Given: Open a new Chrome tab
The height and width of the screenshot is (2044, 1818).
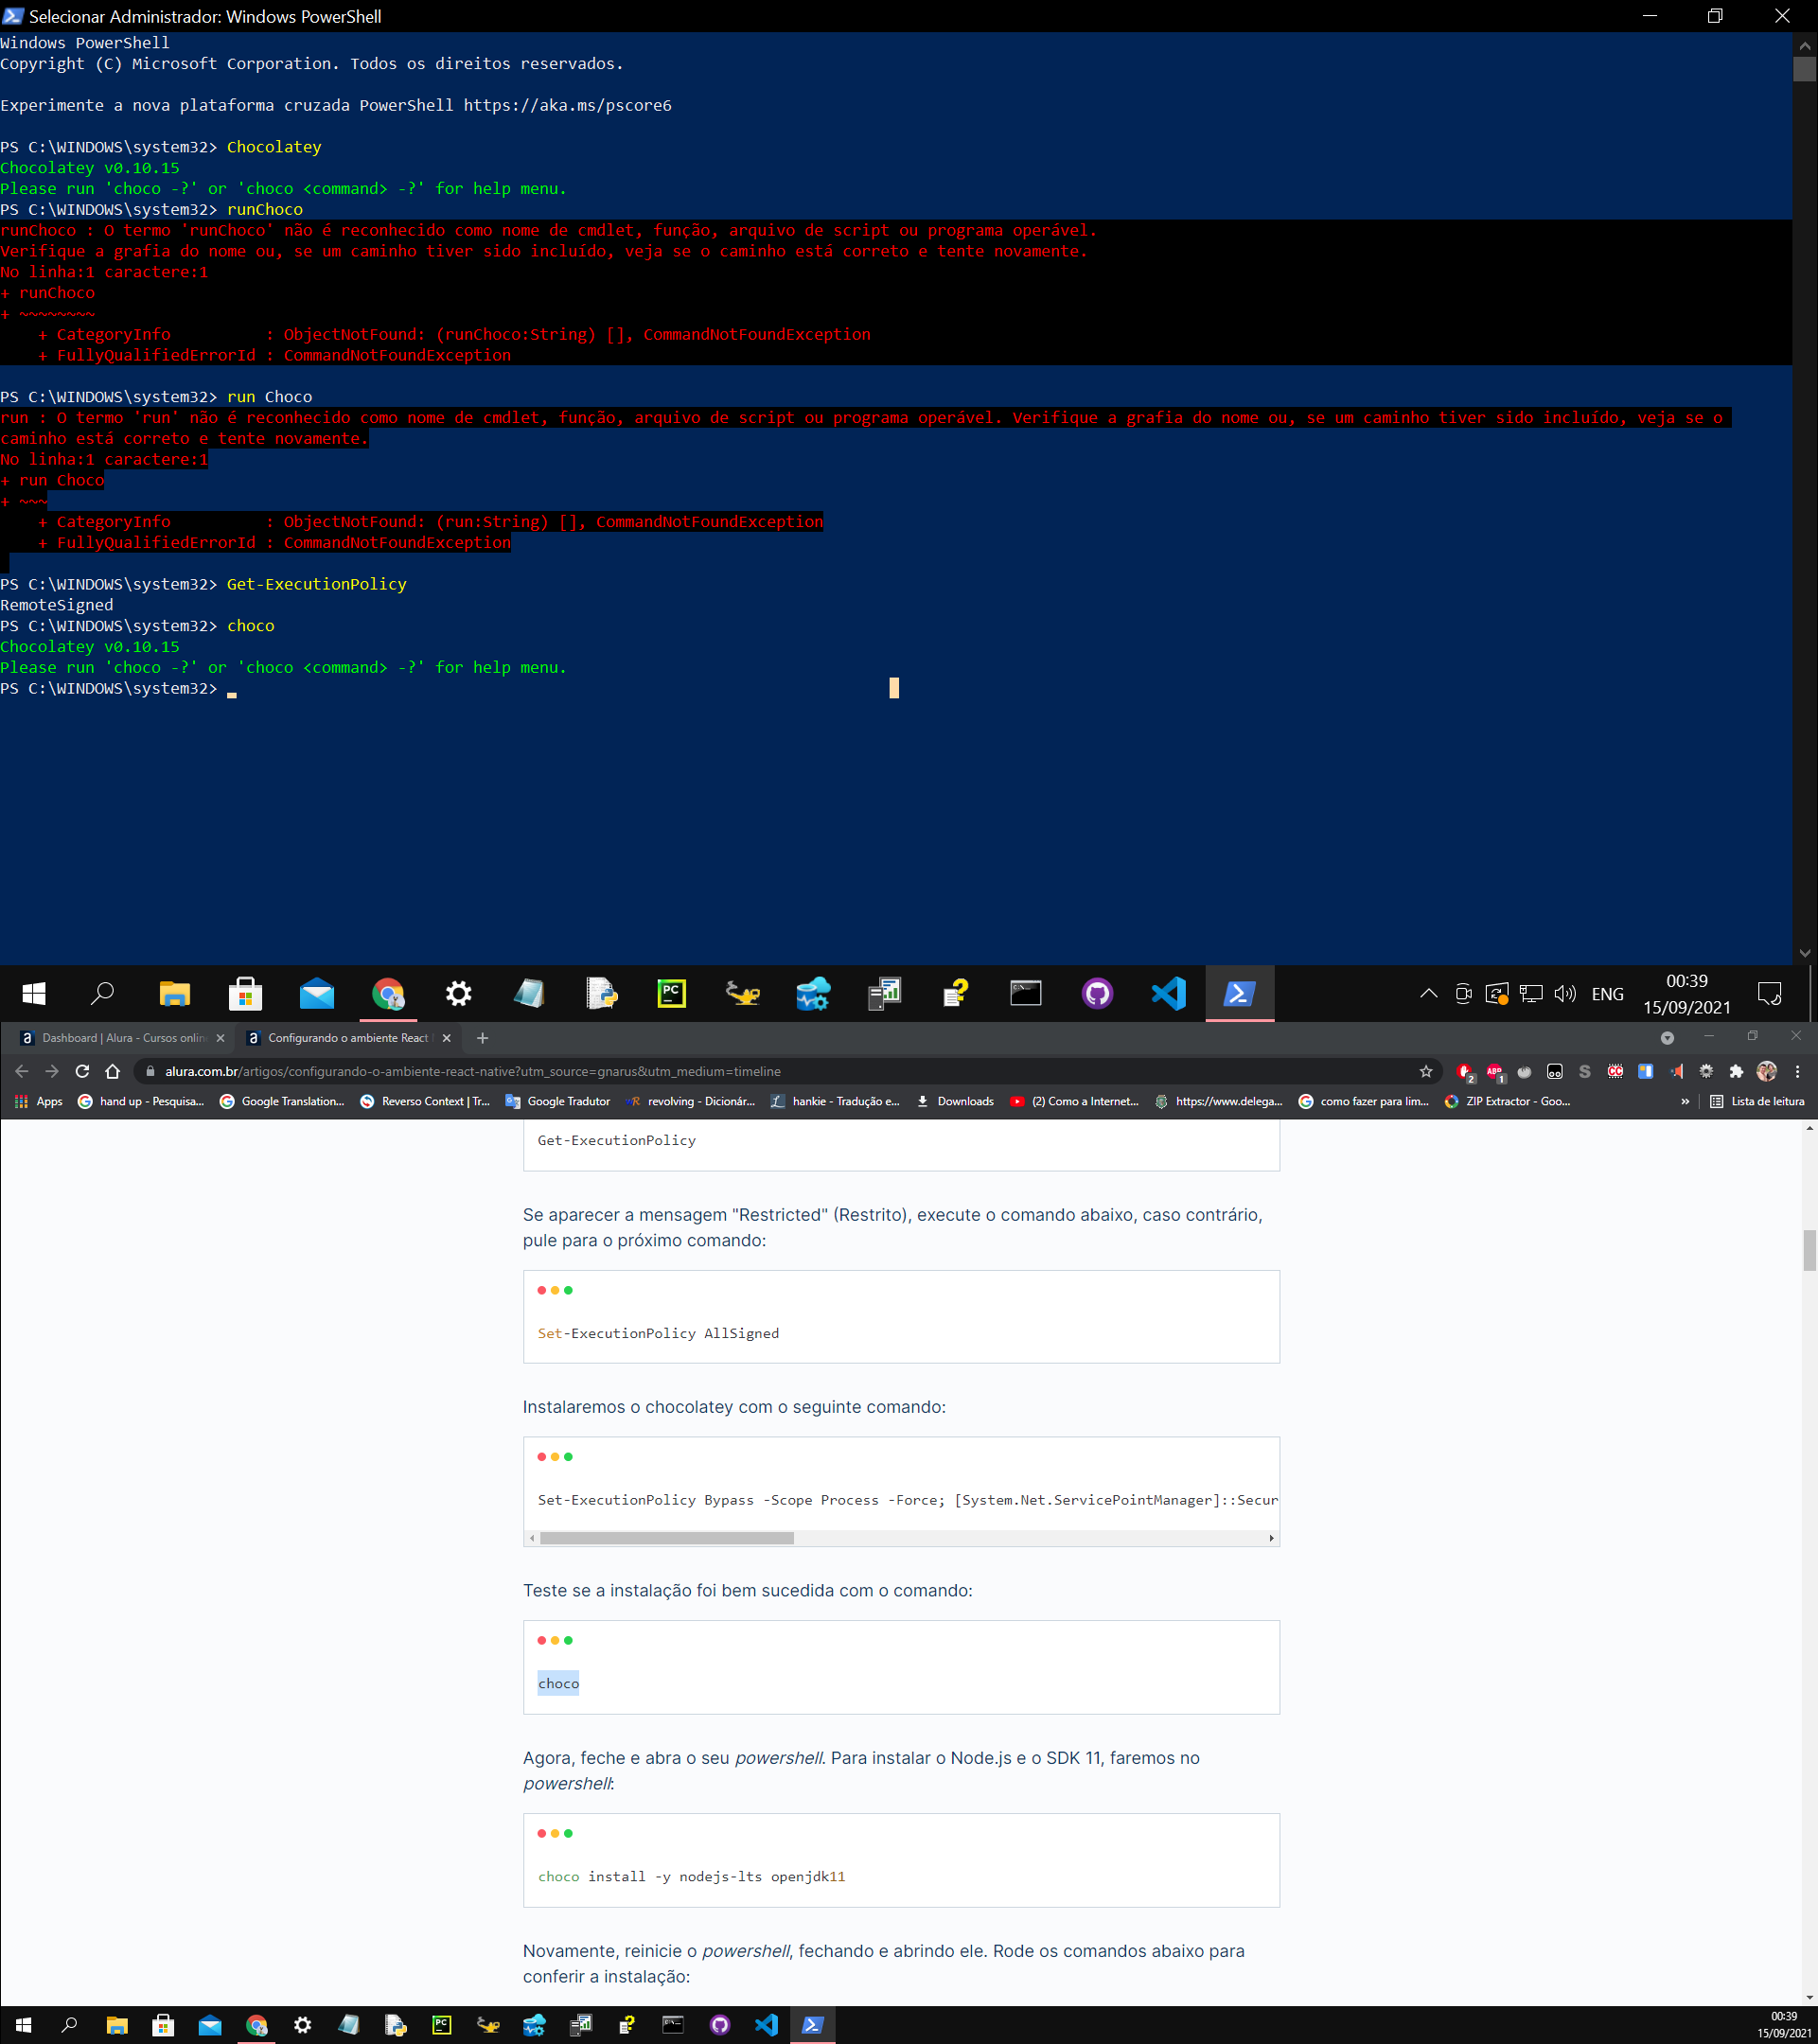Looking at the screenshot, I should point(482,1038).
